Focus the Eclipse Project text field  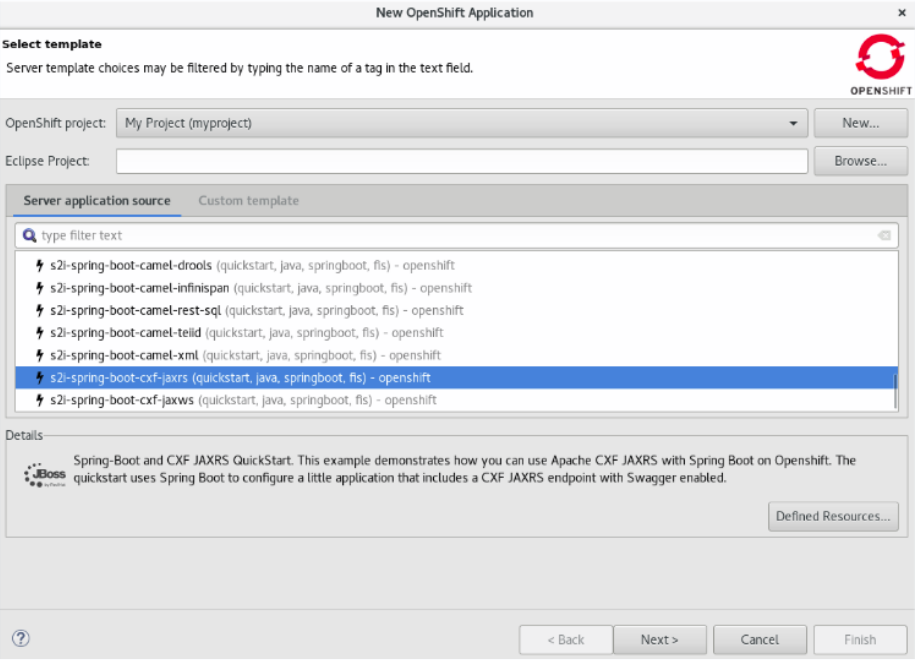pyautogui.click(x=462, y=161)
